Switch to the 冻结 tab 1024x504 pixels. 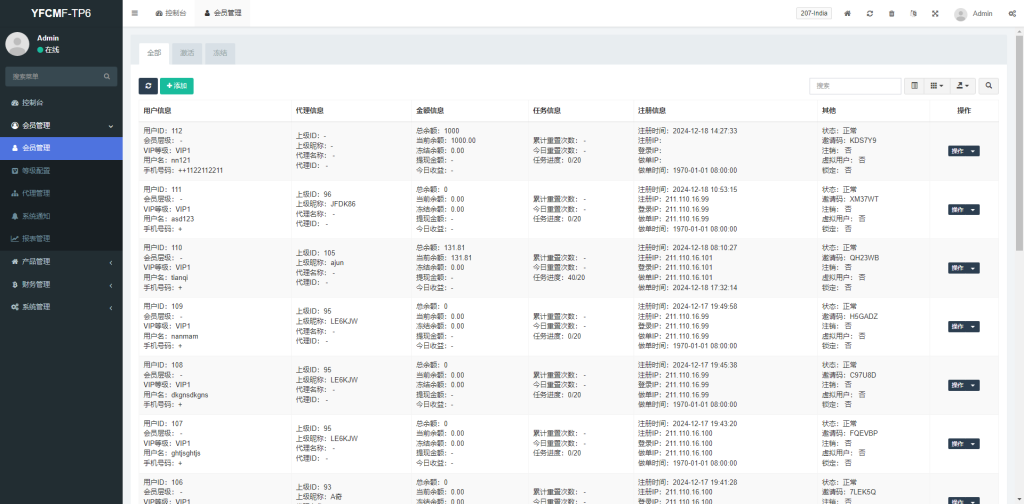coord(220,52)
